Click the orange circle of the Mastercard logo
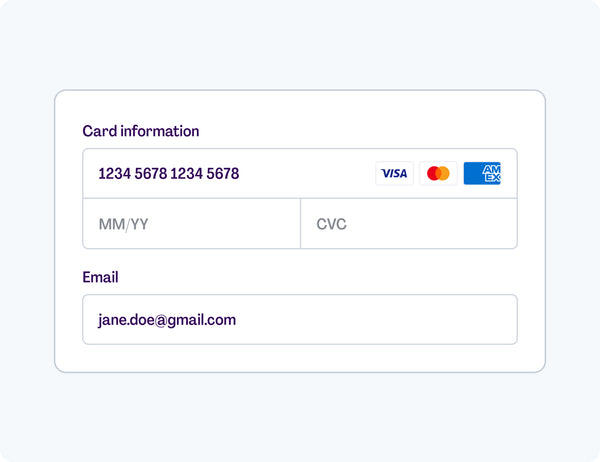The width and height of the screenshot is (600, 462). click(x=443, y=174)
